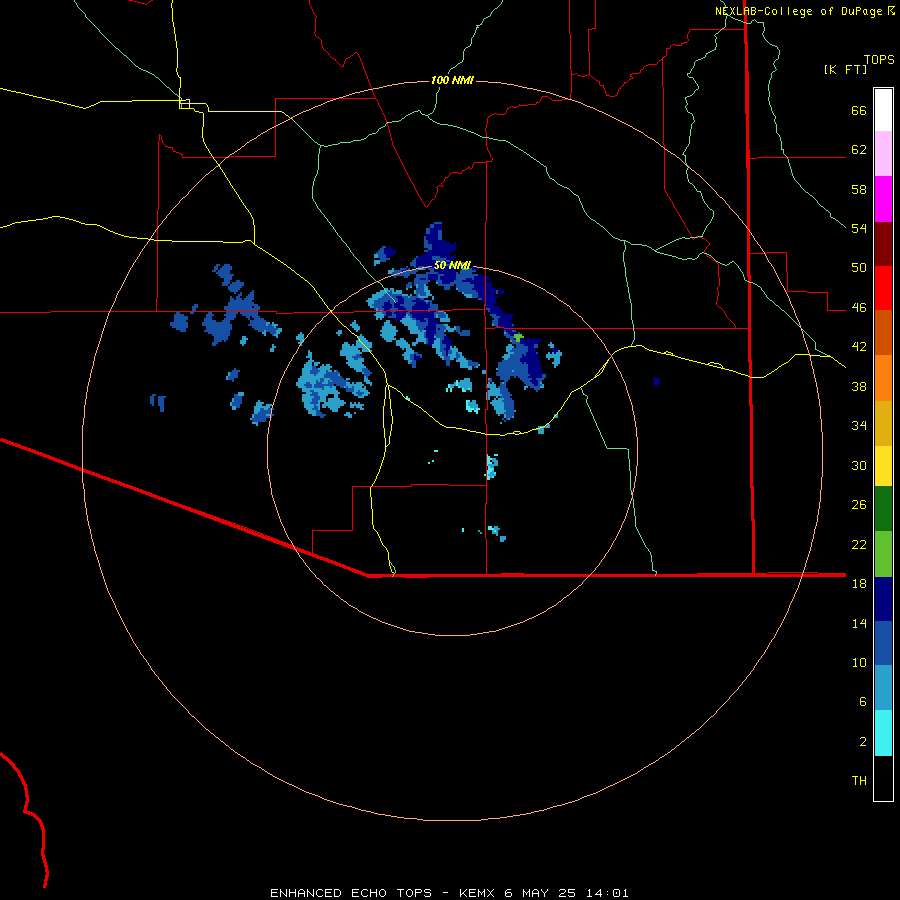The image size is (900, 900).
Task: Click legend value 30
Action: coord(859,465)
